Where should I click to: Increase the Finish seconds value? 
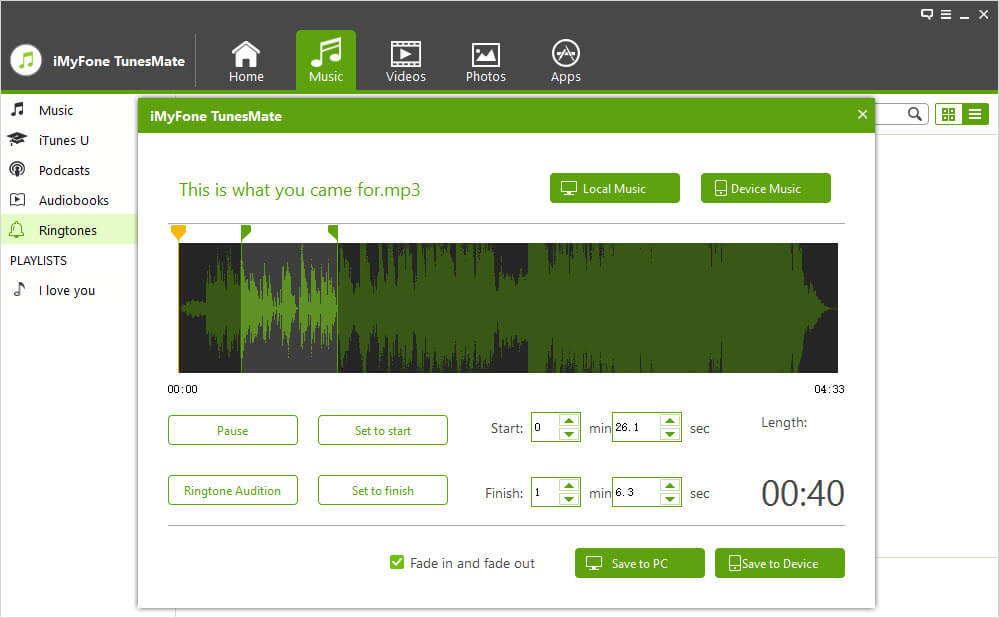pos(670,485)
